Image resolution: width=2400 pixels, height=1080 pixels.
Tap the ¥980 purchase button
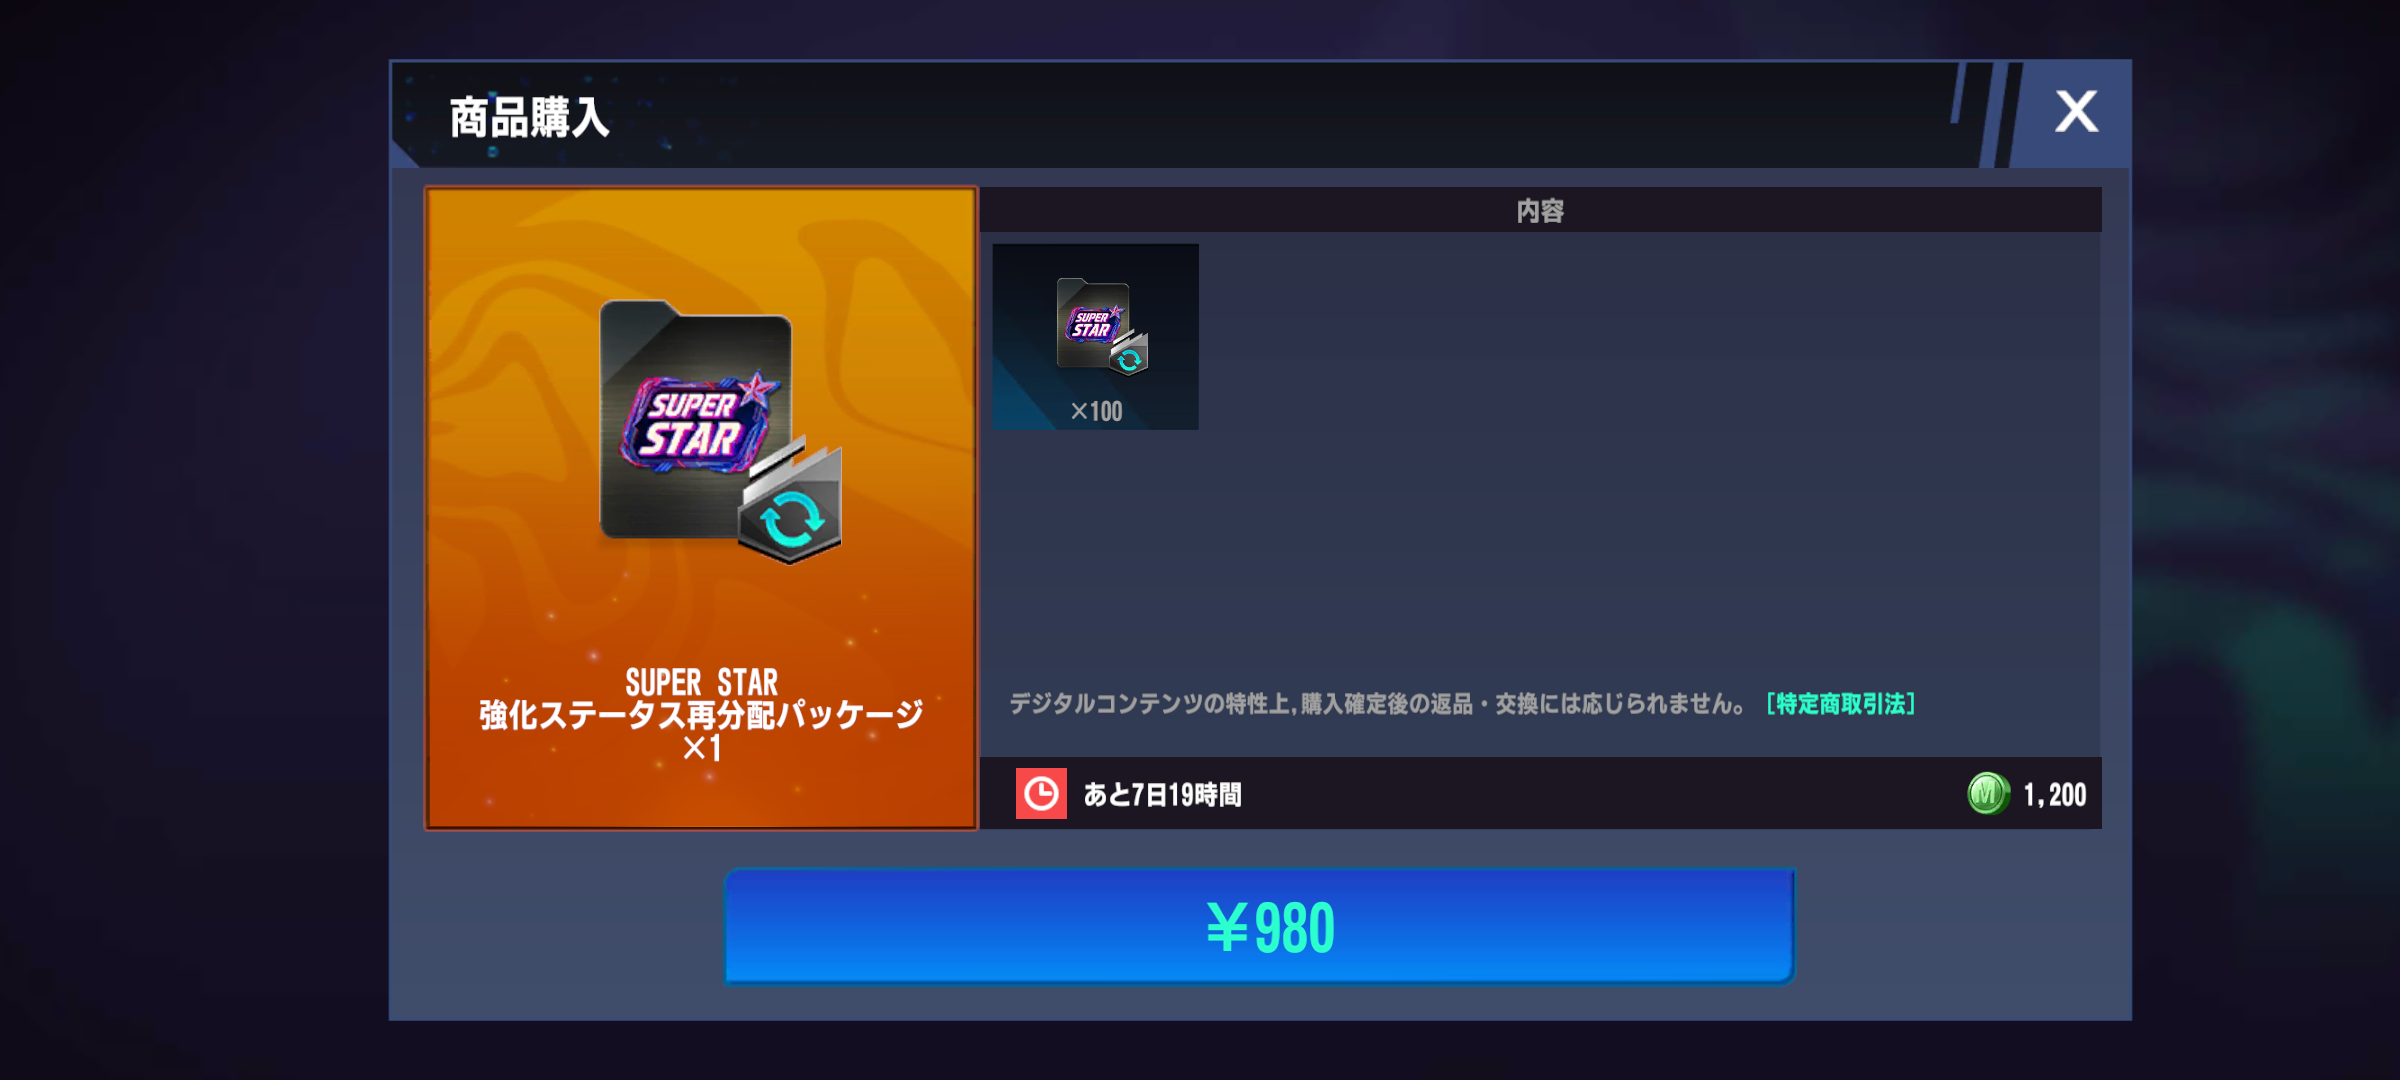(1260, 927)
